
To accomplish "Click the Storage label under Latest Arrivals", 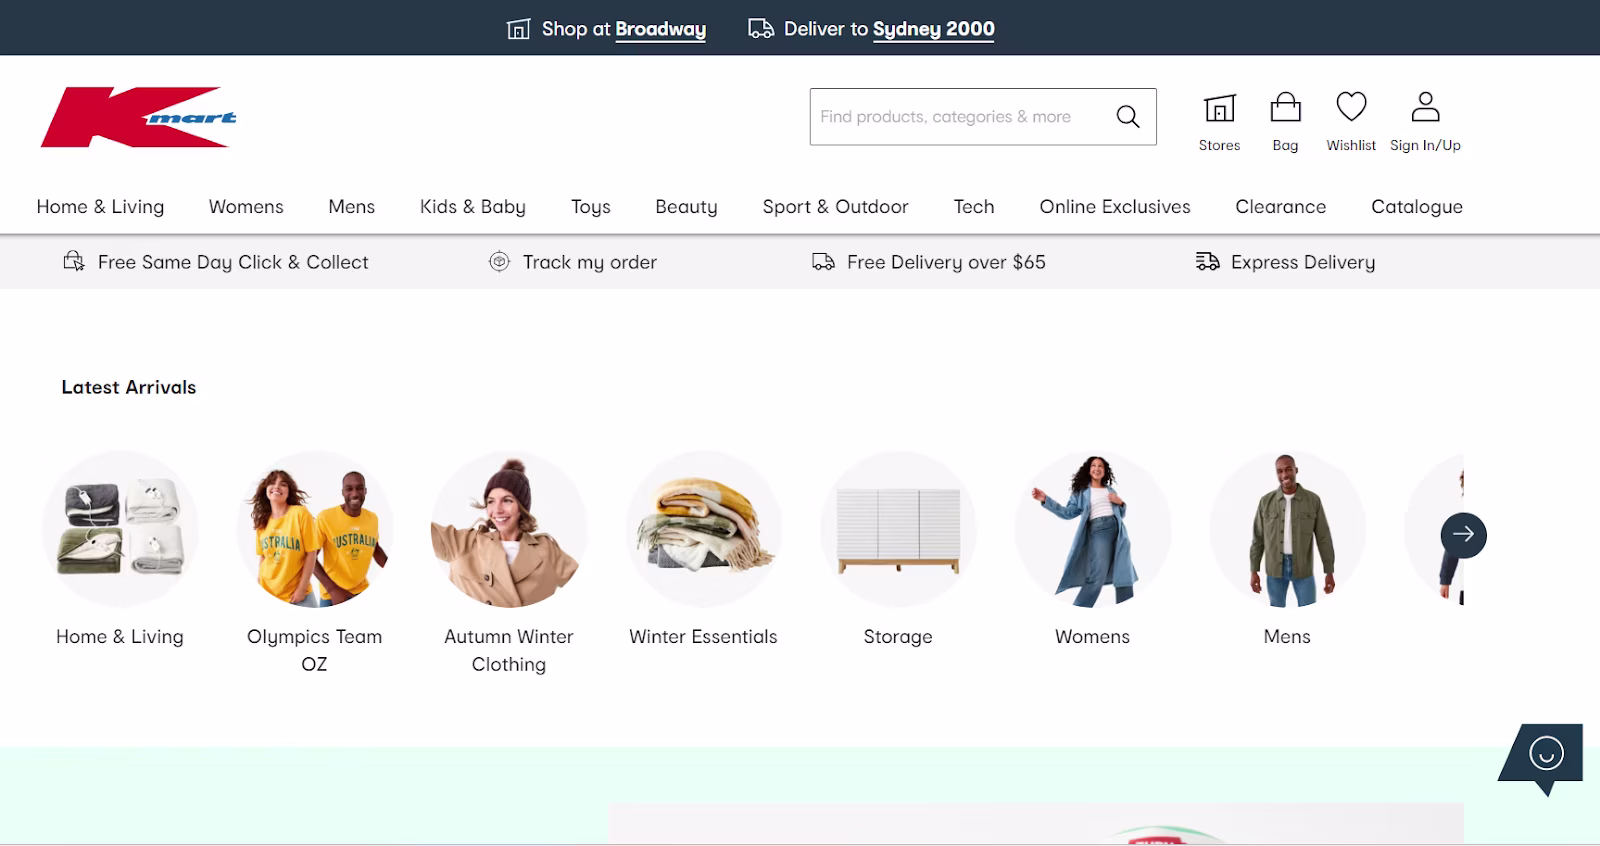I will (x=898, y=637).
